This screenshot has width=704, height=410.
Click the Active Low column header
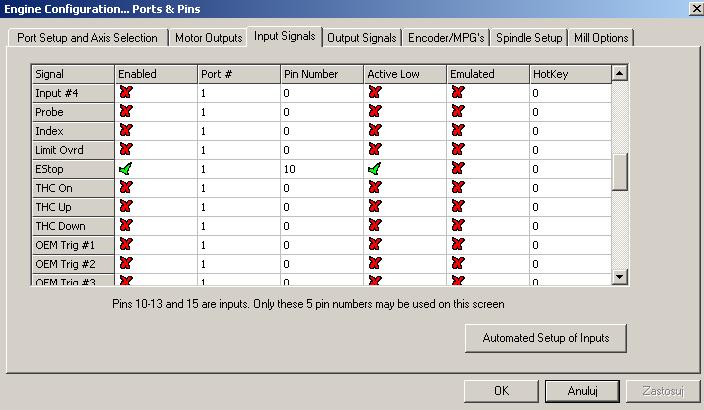(405, 74)
